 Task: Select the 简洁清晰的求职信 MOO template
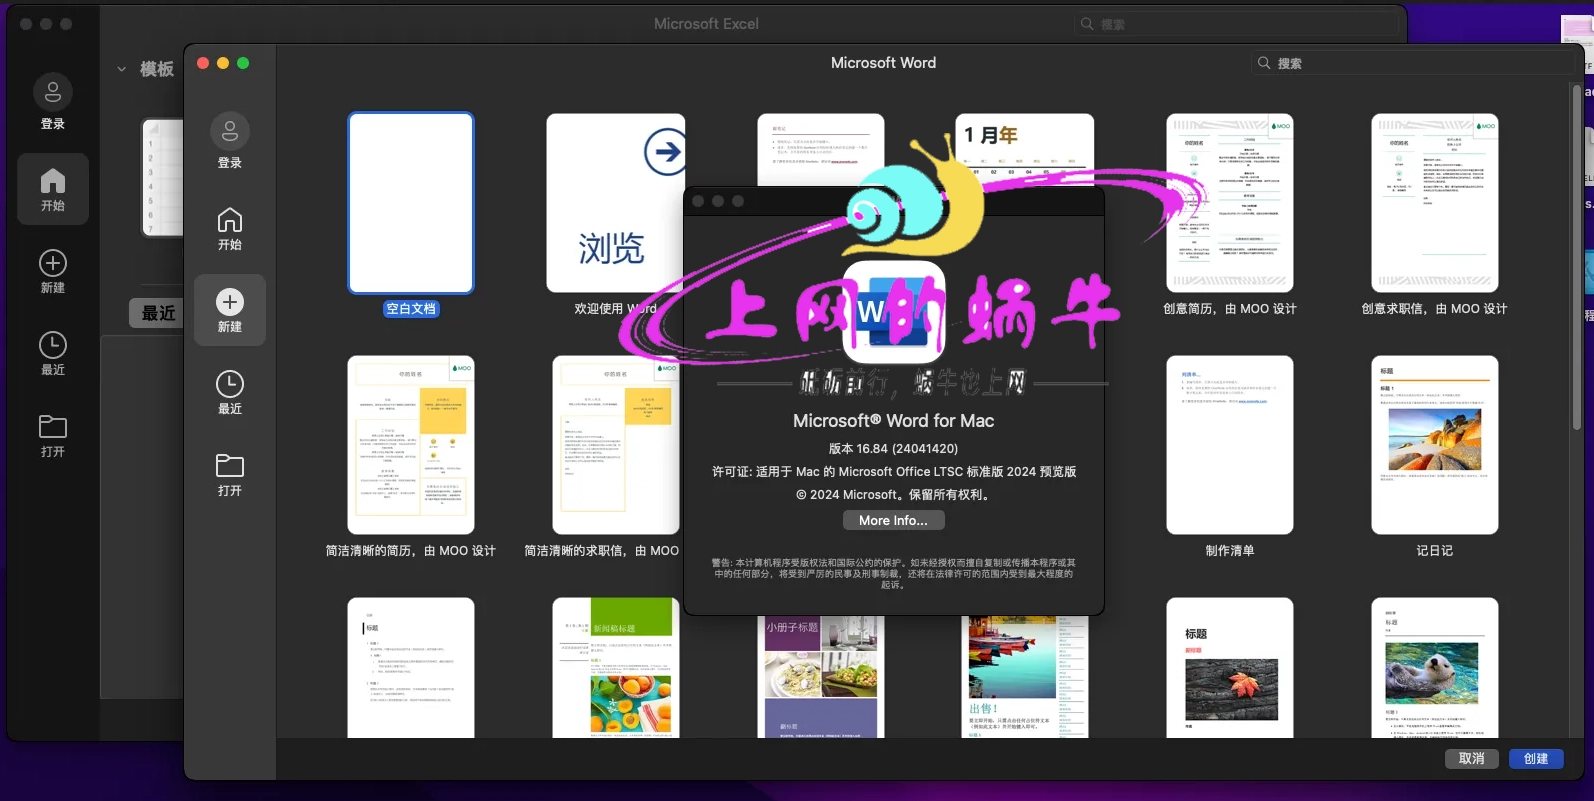coord(615,445)
